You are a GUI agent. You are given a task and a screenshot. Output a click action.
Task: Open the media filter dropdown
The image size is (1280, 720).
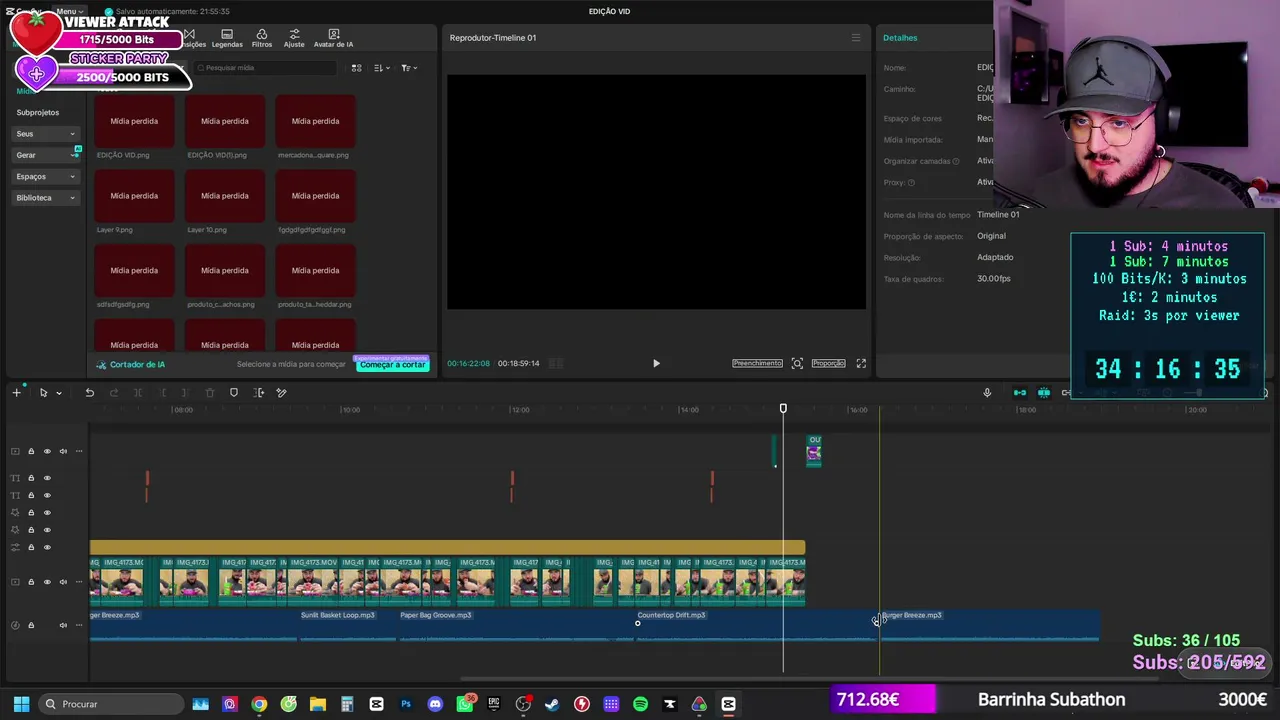[x=409, y=68]
